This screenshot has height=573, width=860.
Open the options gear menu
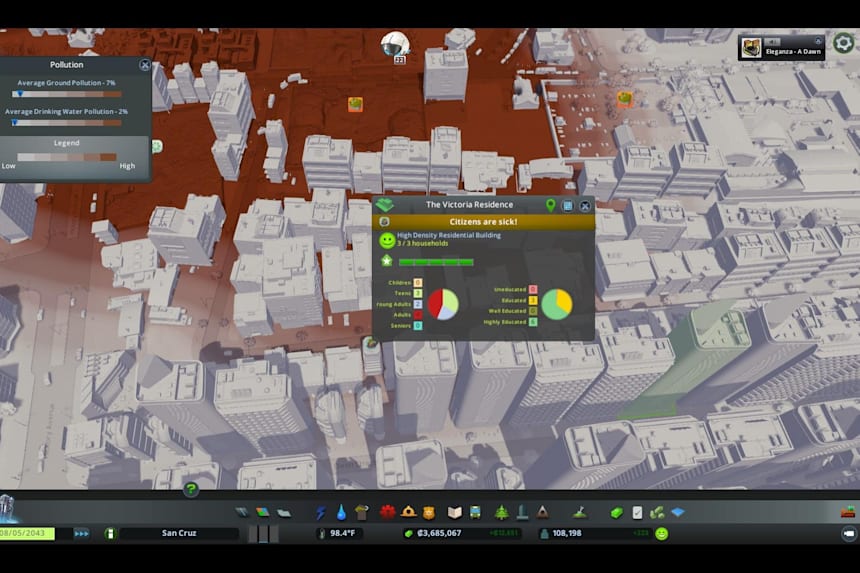pos(844,43)
